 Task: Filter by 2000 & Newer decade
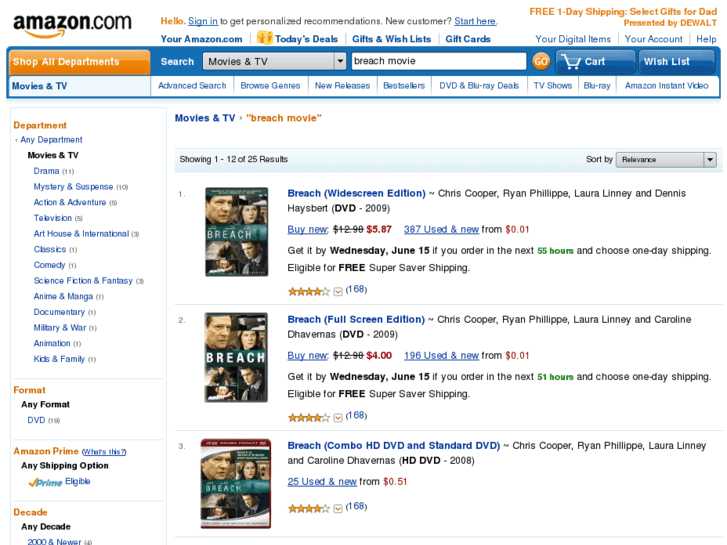[54, 541]
